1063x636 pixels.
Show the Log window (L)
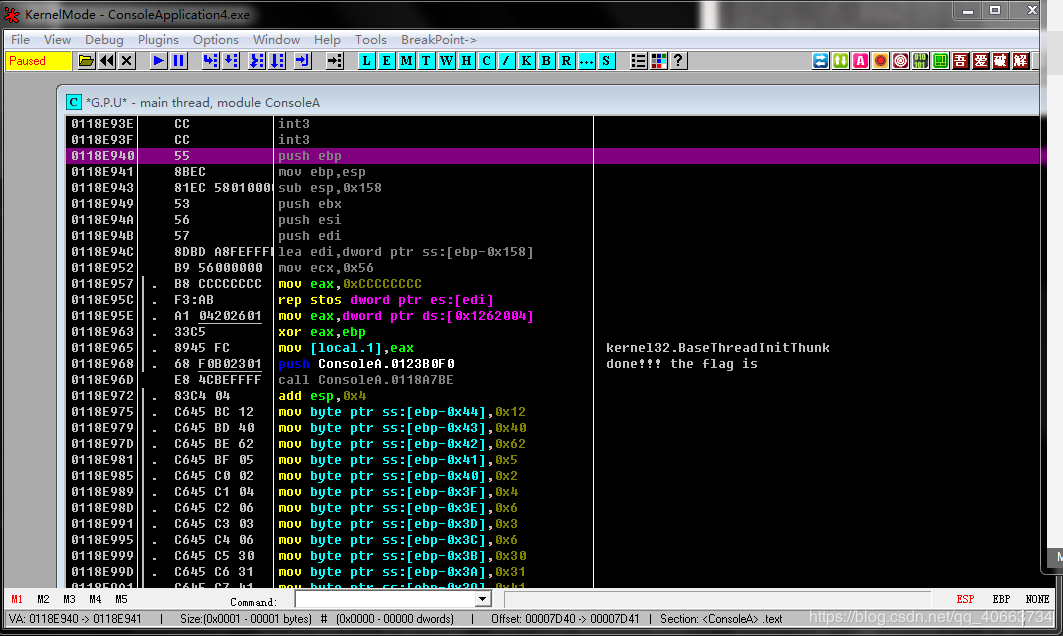tap(367, 61)
